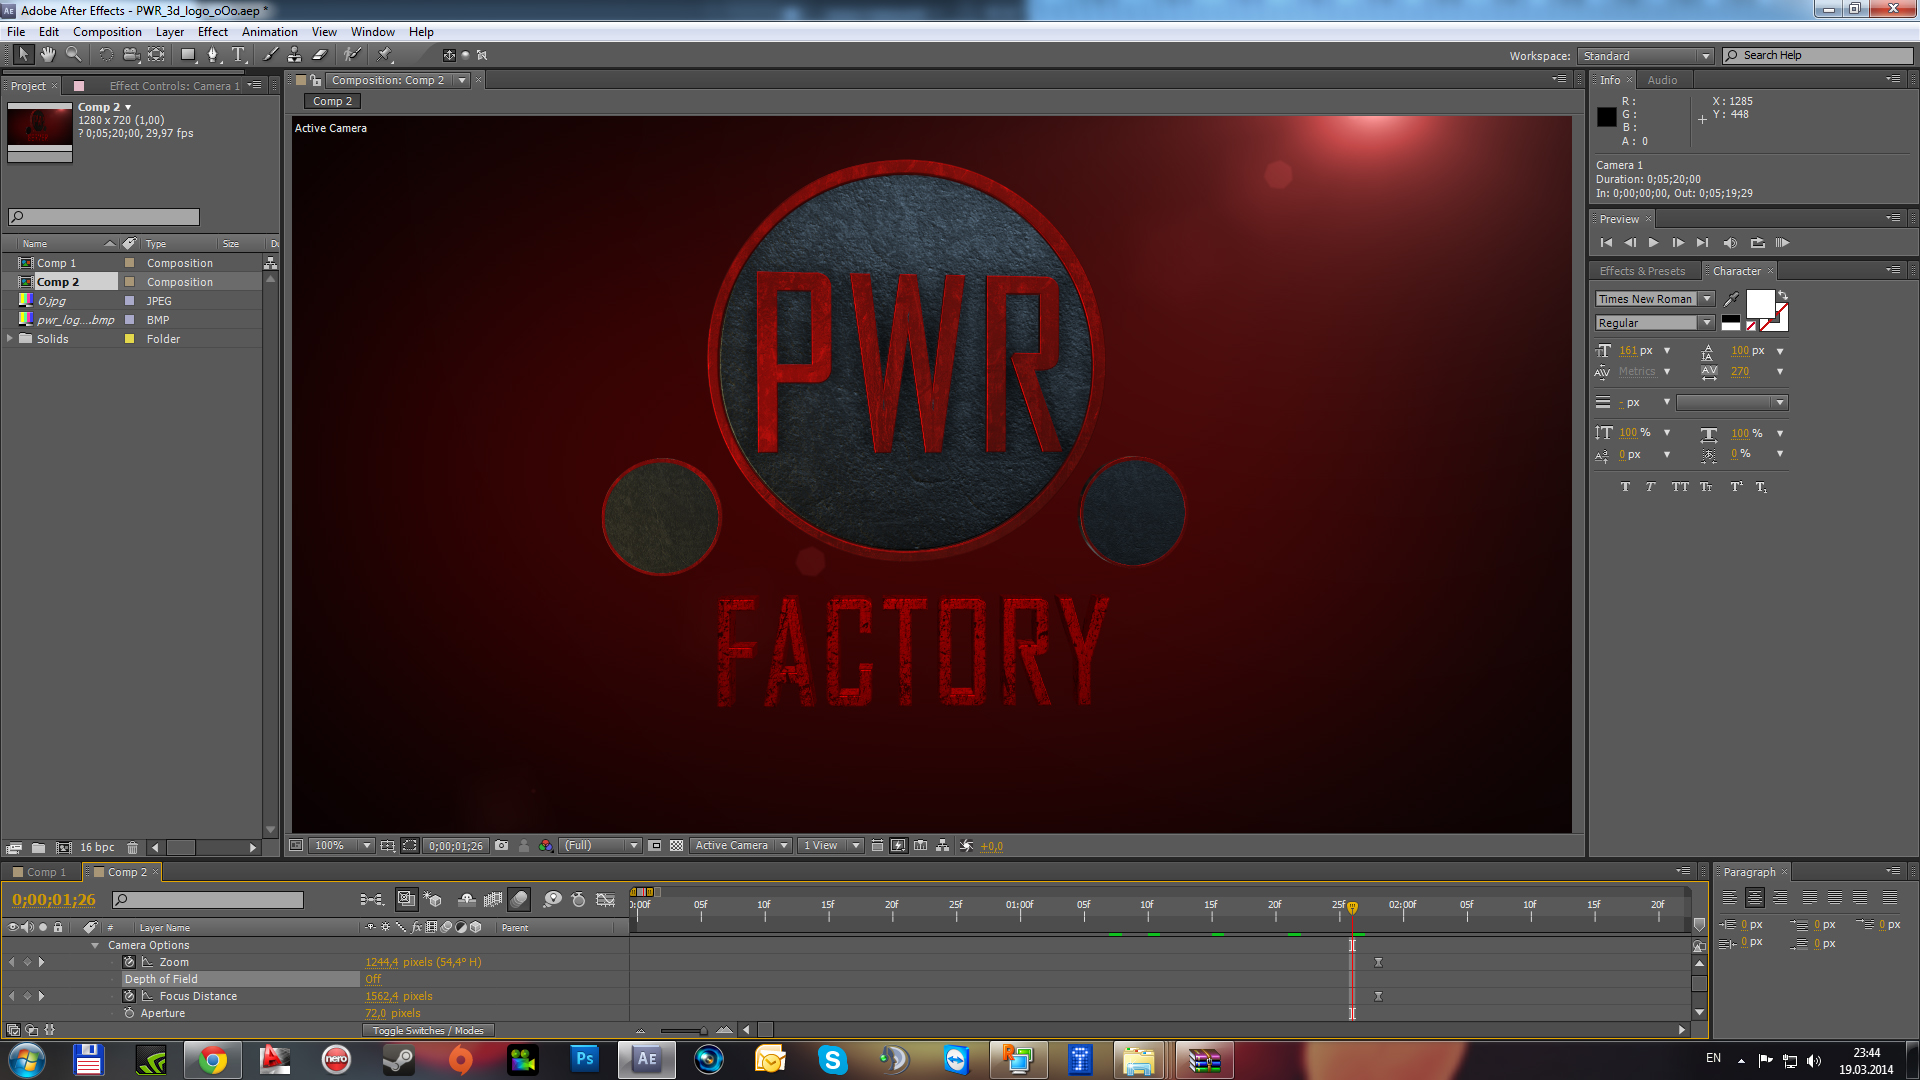Select the Unified Camera tool
This screenshot has height=1080, width=1920.
click(130, 55)
